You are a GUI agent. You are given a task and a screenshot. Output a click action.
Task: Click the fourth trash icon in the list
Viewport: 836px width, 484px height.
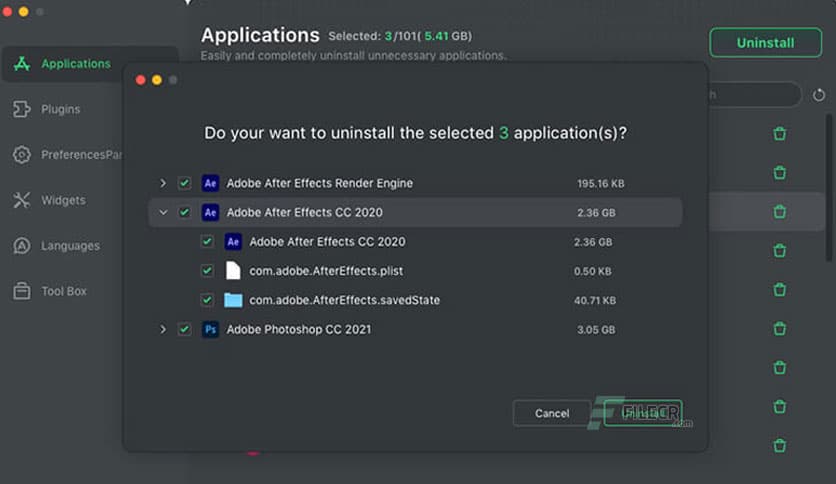[x=779, y=251]
